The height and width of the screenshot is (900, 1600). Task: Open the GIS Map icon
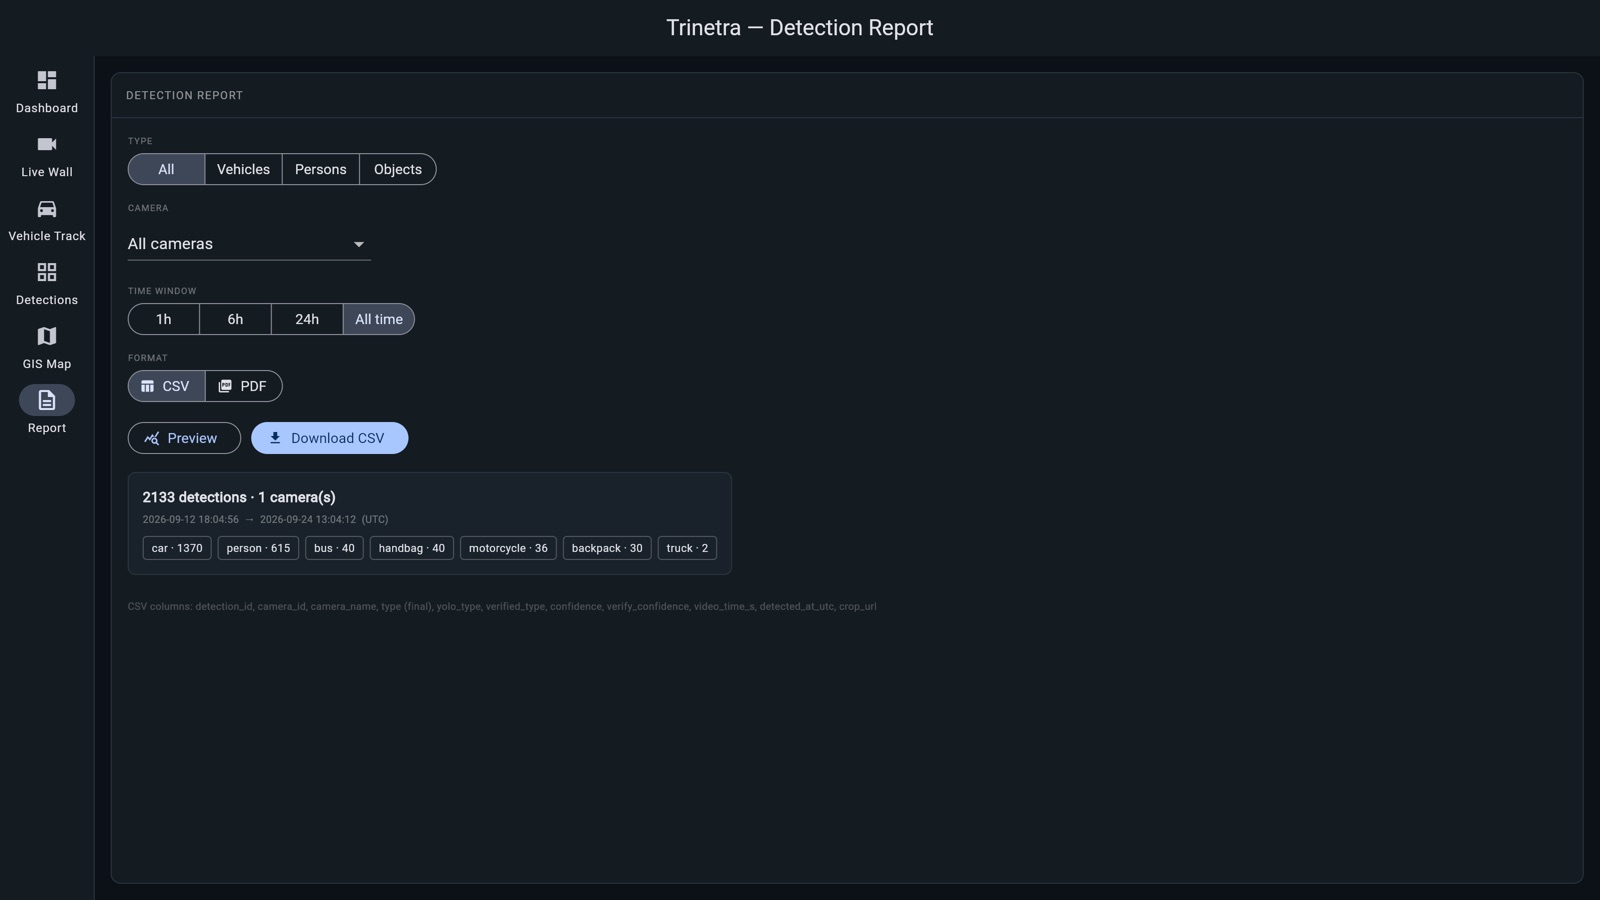click(47, 336)
